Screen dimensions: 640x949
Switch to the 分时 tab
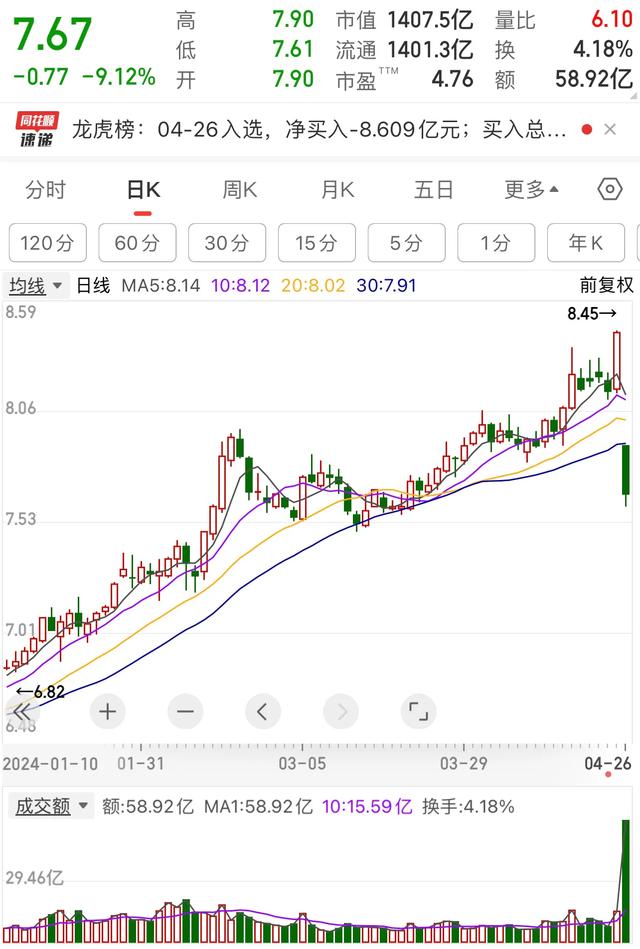(46, 190)
